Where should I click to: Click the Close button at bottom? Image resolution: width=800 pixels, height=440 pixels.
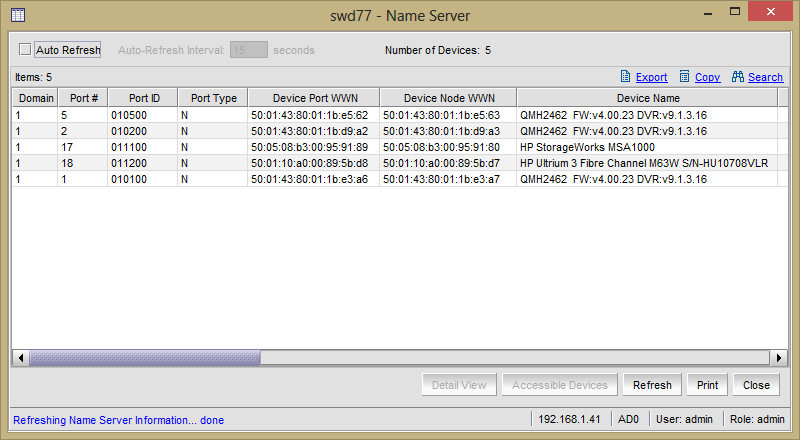(x=756, y=385)
